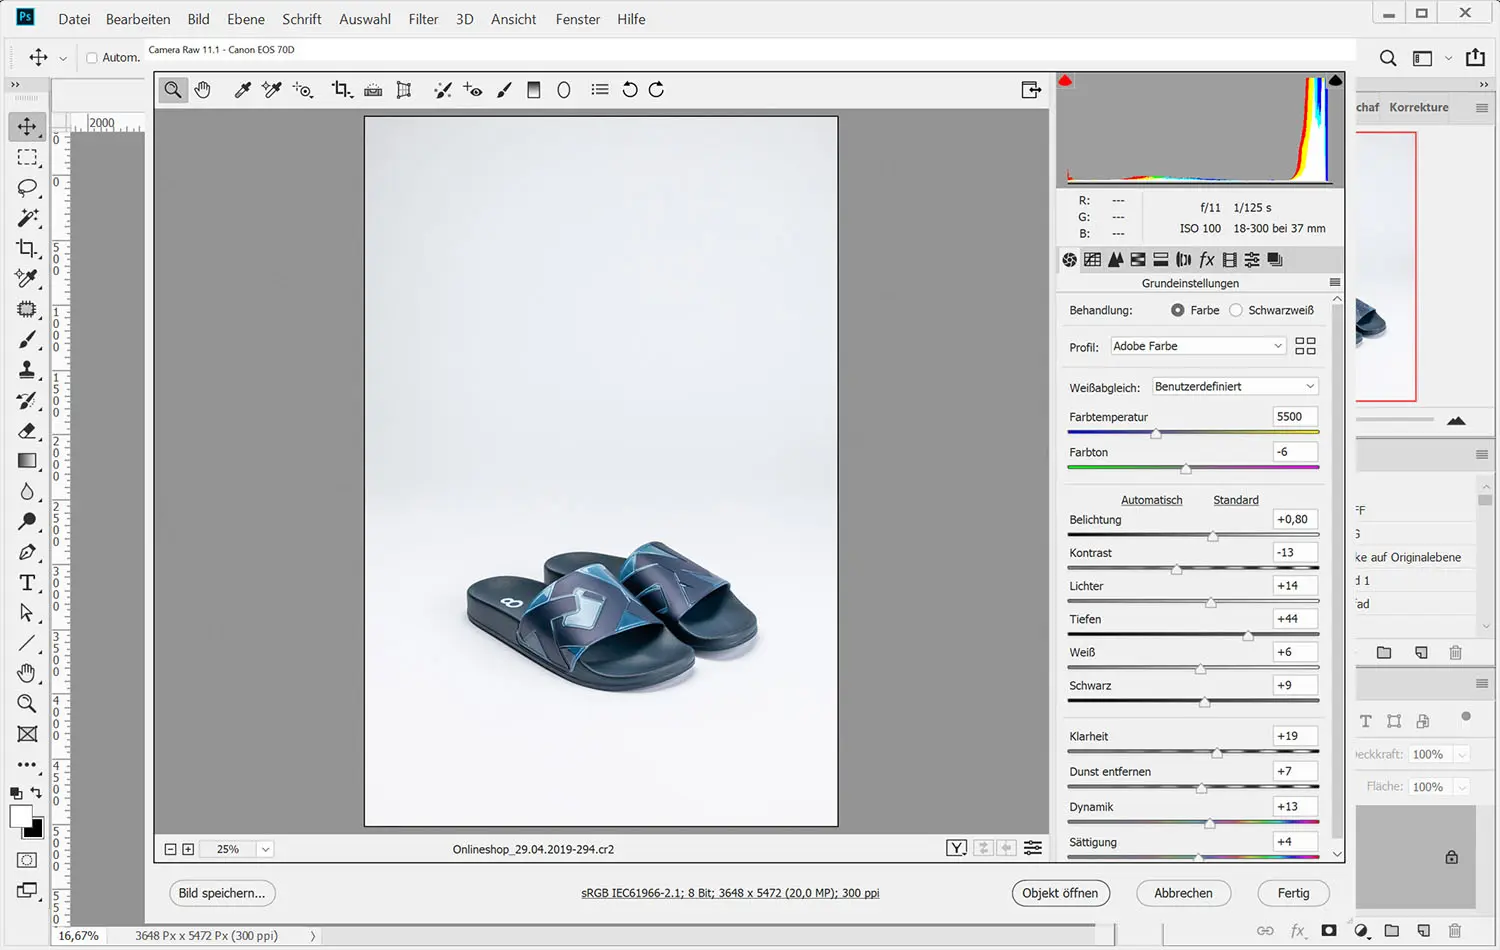Open the Filter menu
The width and height of the screenshot is (1500, 950).
[x=423, y=19]
